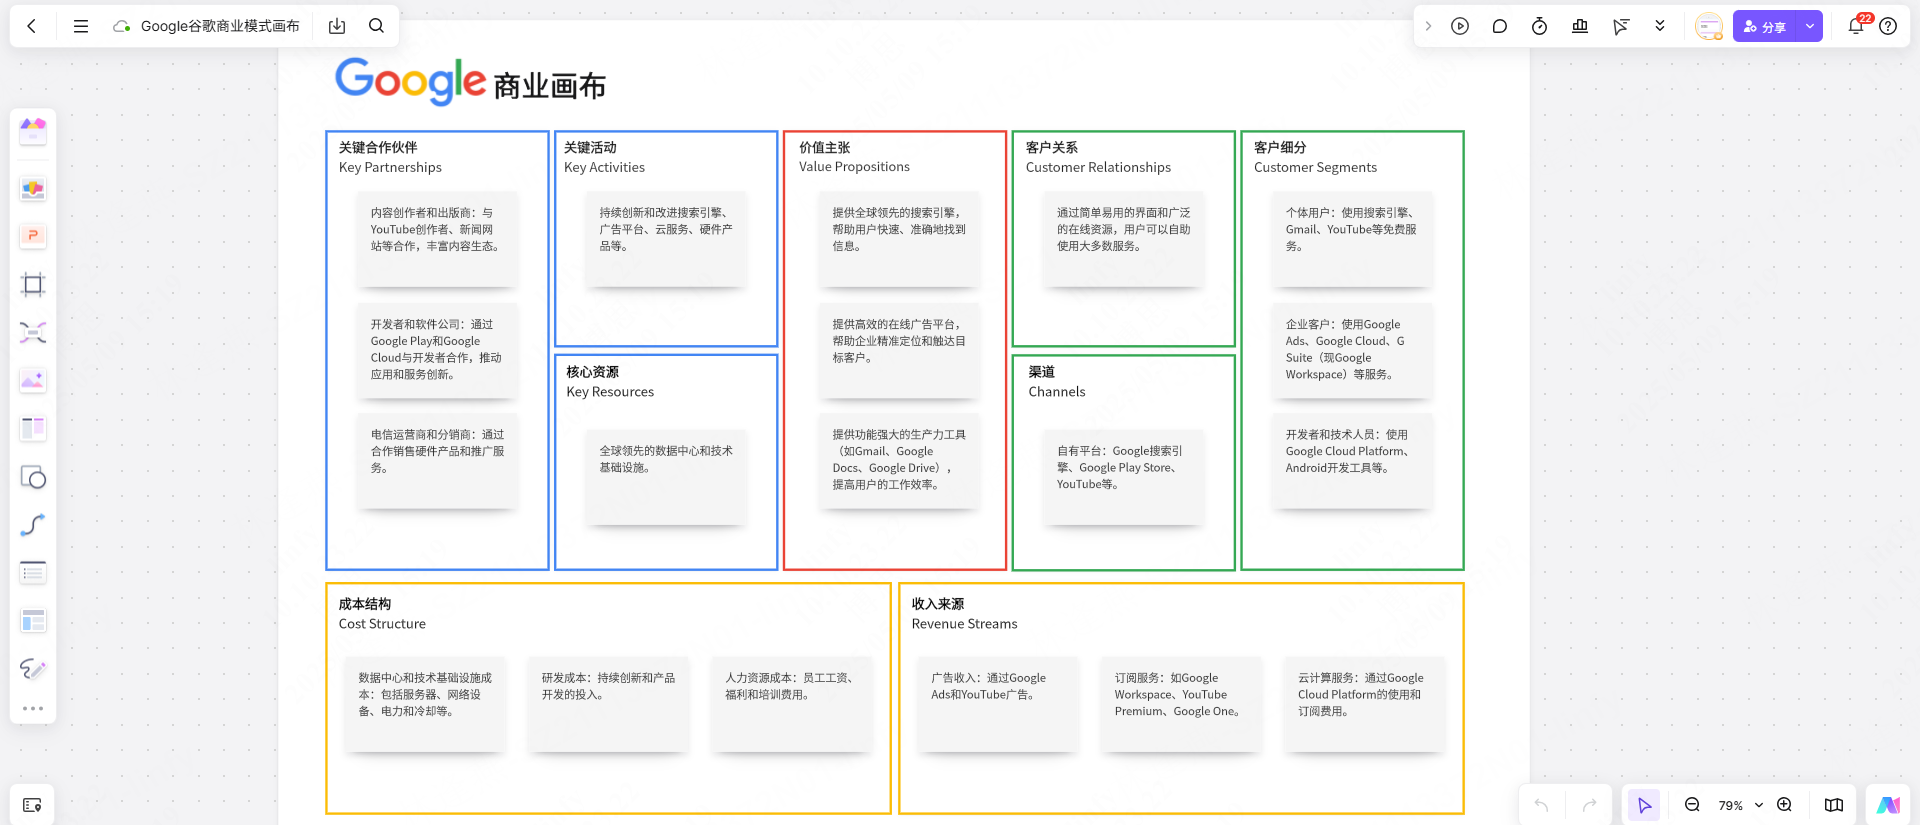Screen dimensions: 1920x825
Task: Open the help question mark icon
Action: pos(1888,26)
